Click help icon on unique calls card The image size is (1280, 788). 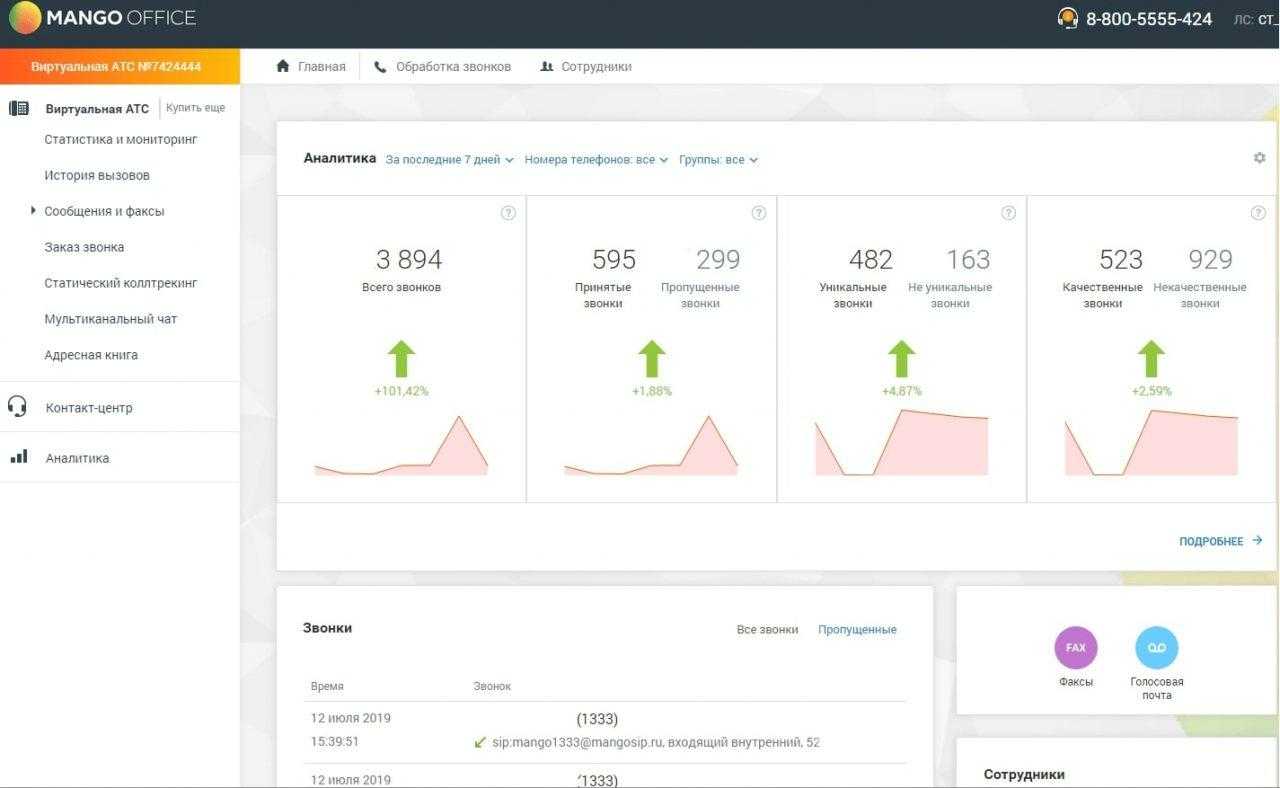tap(1008, 213)
